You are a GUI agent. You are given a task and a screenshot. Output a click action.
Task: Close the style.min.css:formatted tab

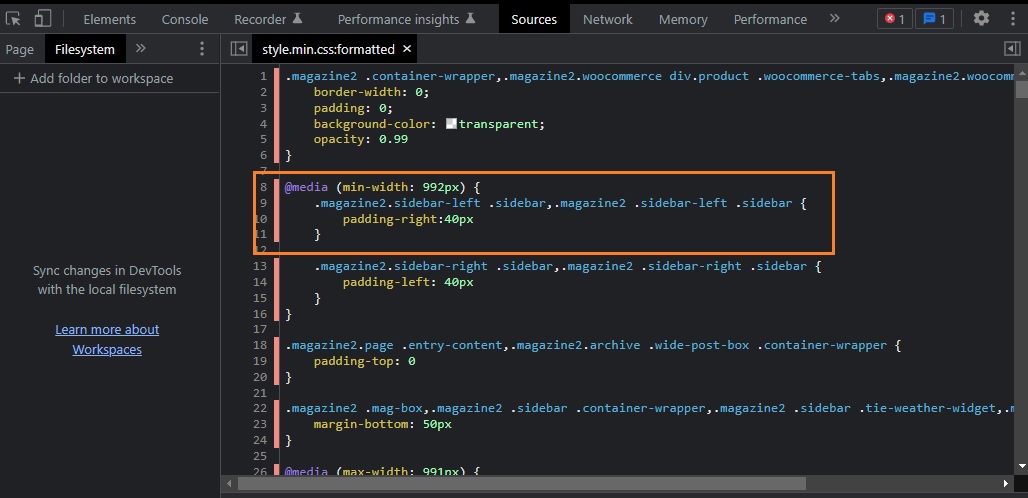coord(406,49)
